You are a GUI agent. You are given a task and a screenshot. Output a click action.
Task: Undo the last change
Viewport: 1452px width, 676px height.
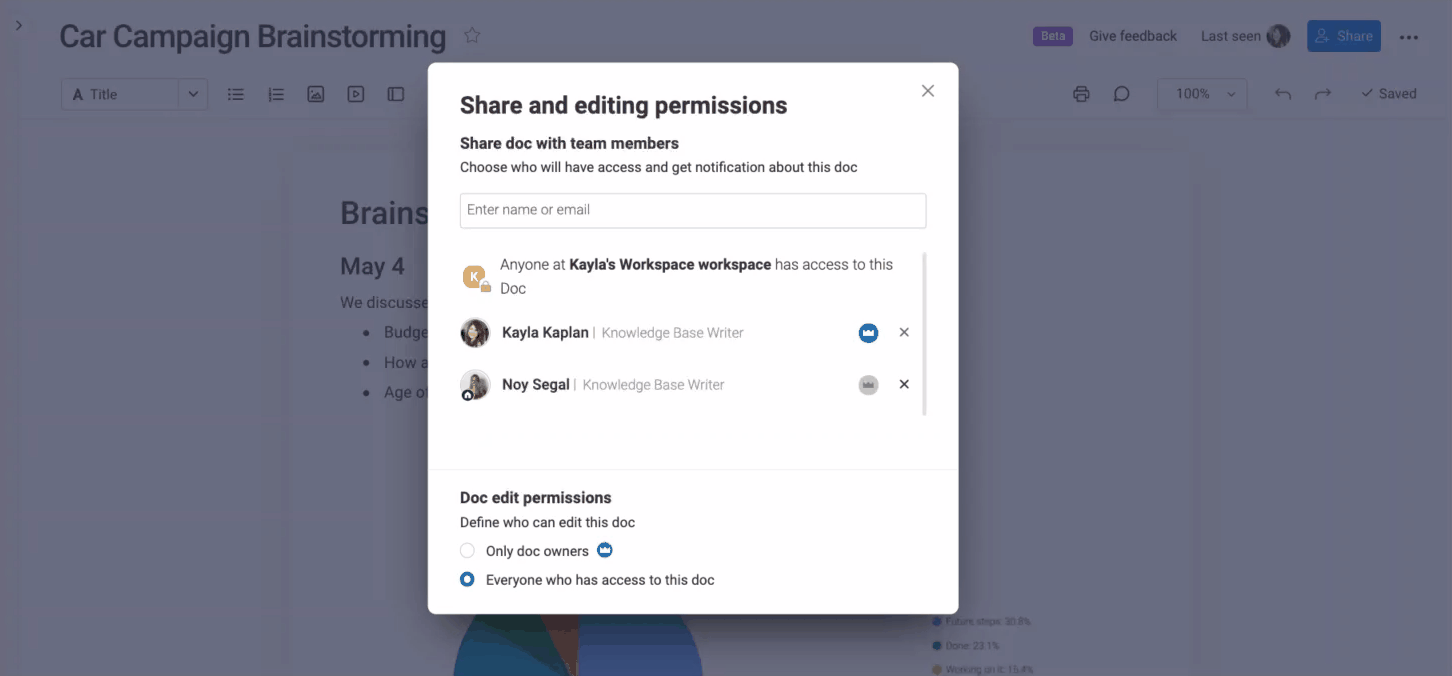(x=1283, y=94)
